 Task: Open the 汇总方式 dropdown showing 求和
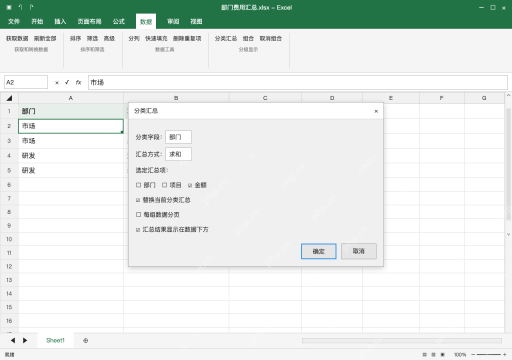click(178, 154)
